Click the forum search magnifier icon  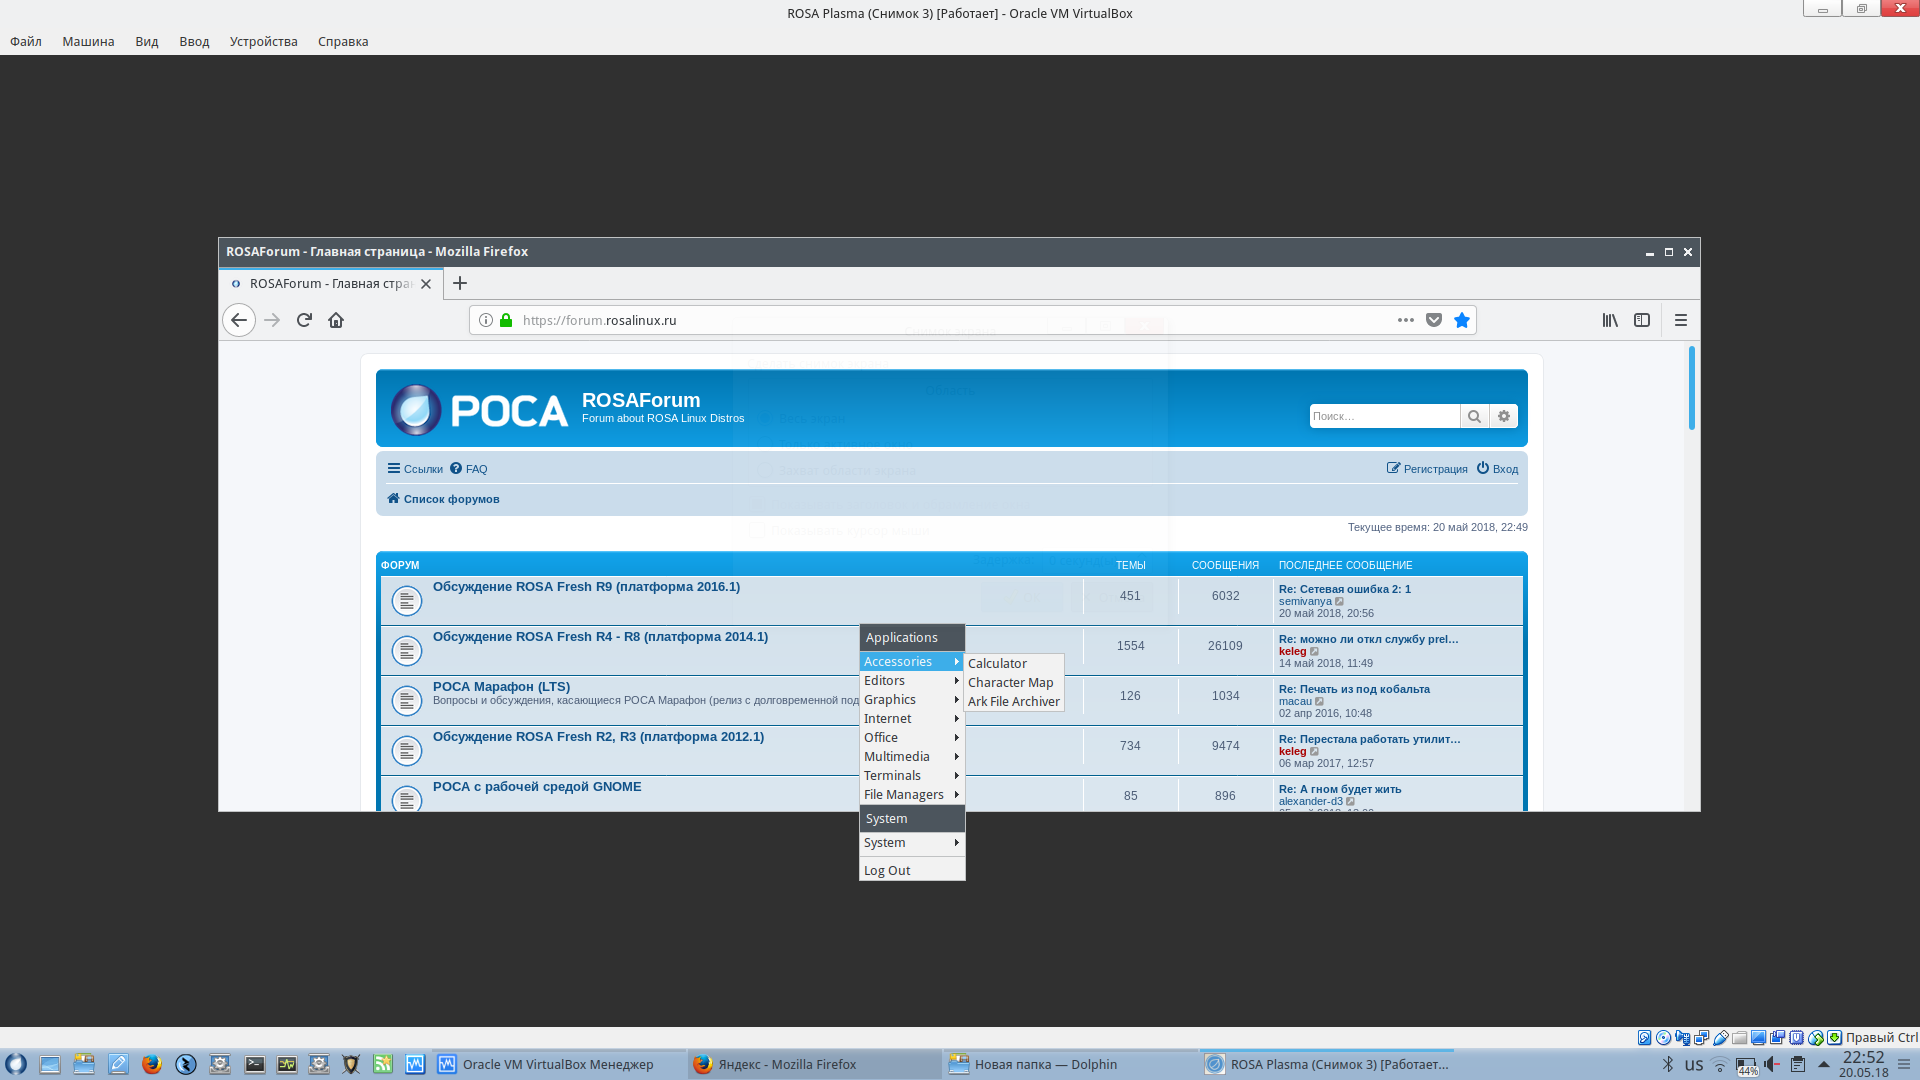1474,416
